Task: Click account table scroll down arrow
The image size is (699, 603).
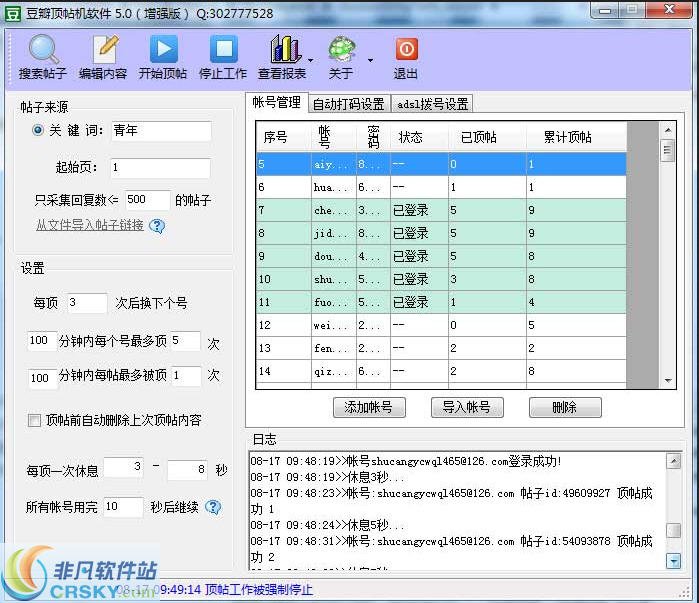Action: (x=668, y=380)
